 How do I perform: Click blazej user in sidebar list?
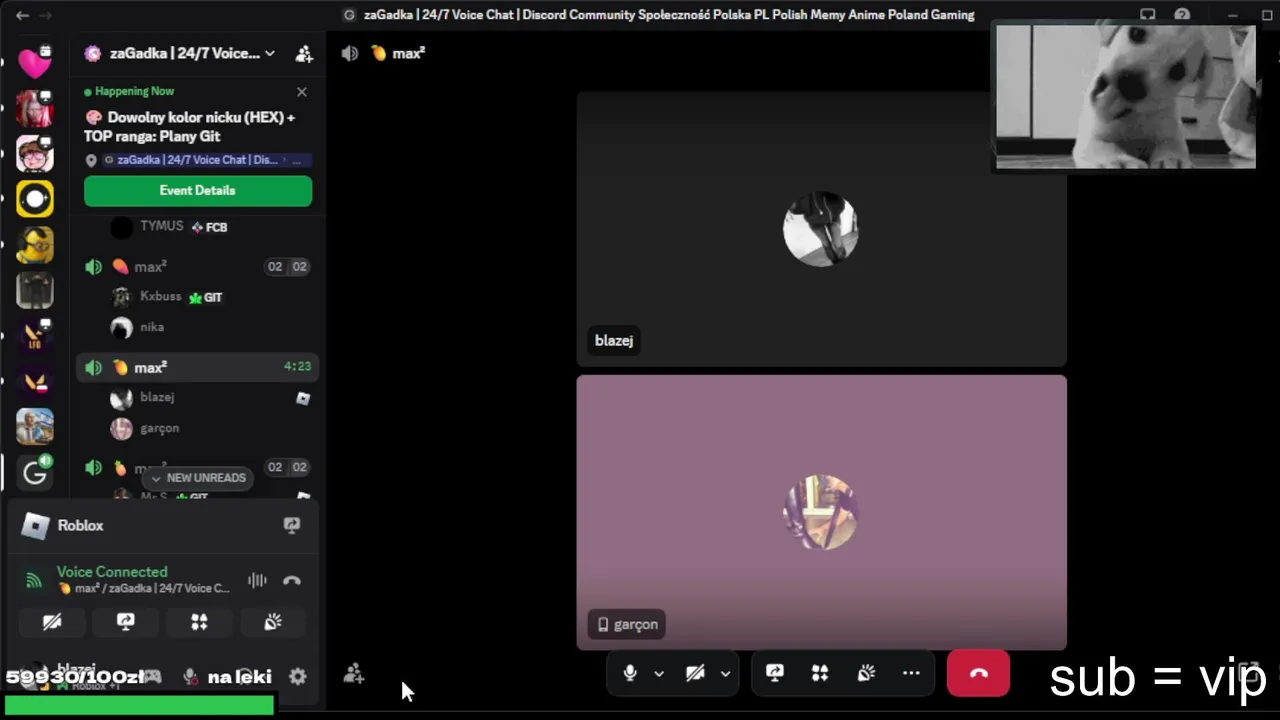pyautogui.click(x=157, y=397)
